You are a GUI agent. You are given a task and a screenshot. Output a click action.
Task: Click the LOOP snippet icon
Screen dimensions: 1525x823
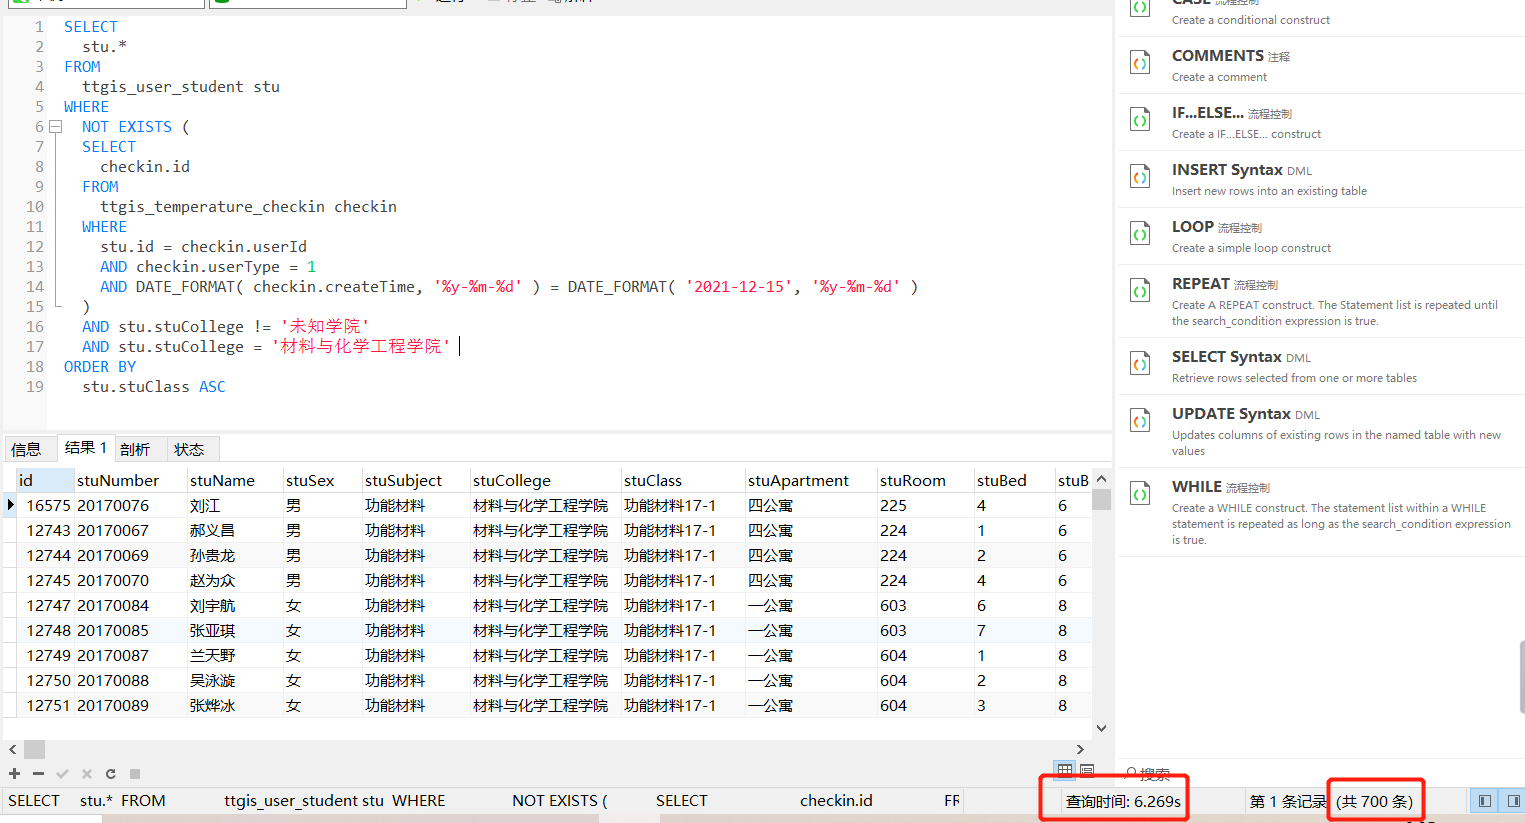coord(1140,234)
